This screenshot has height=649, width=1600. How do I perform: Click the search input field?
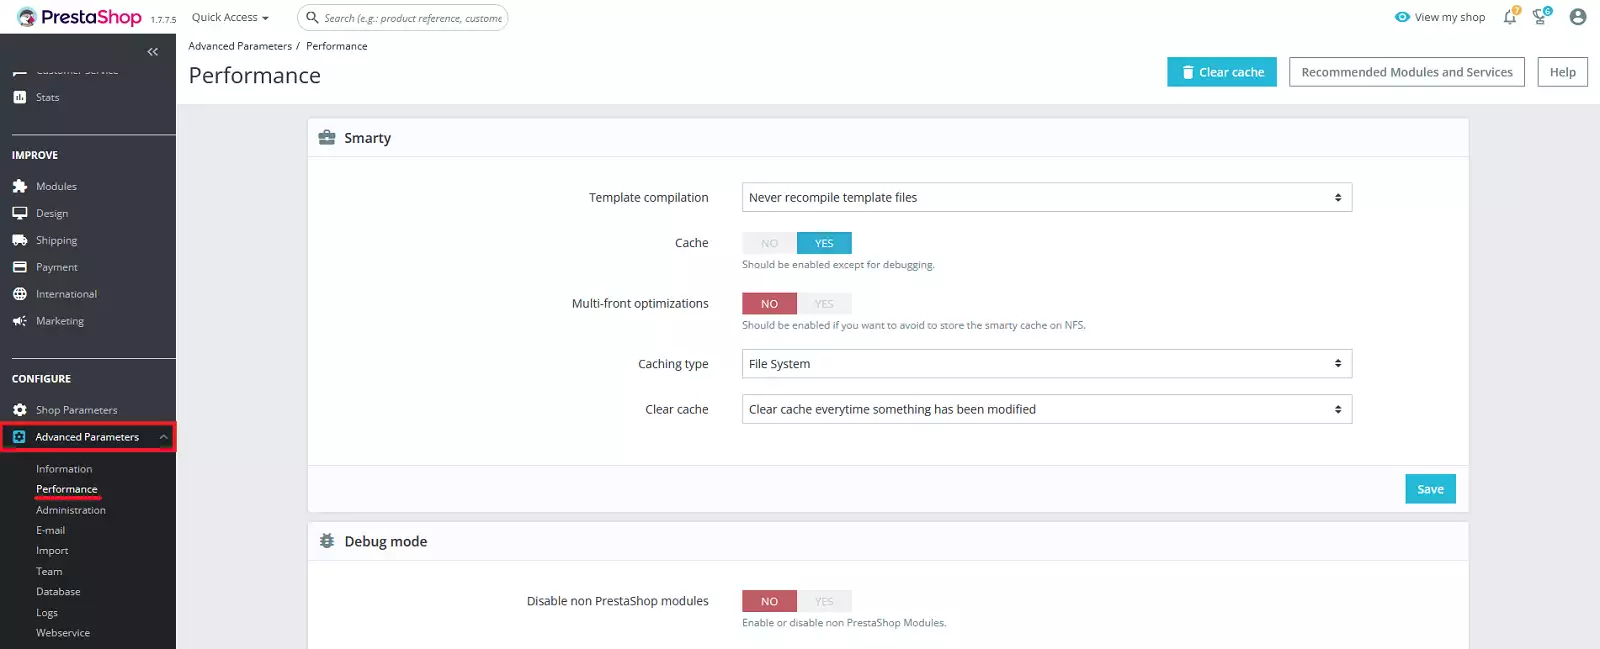point(412,18)
